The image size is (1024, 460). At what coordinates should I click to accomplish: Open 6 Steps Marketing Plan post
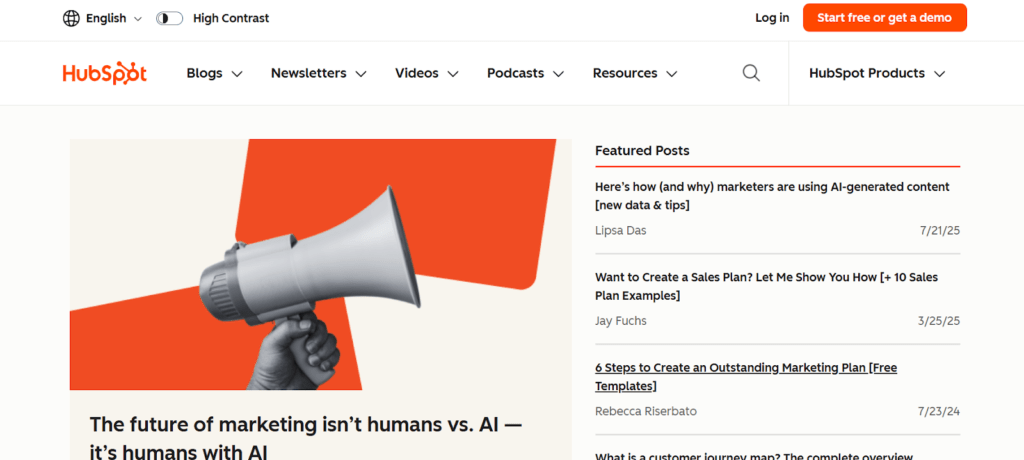click(746, 376)
